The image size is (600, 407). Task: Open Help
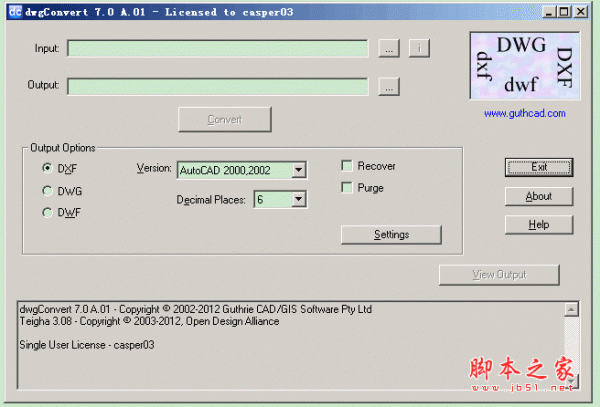tap(539, 225)
